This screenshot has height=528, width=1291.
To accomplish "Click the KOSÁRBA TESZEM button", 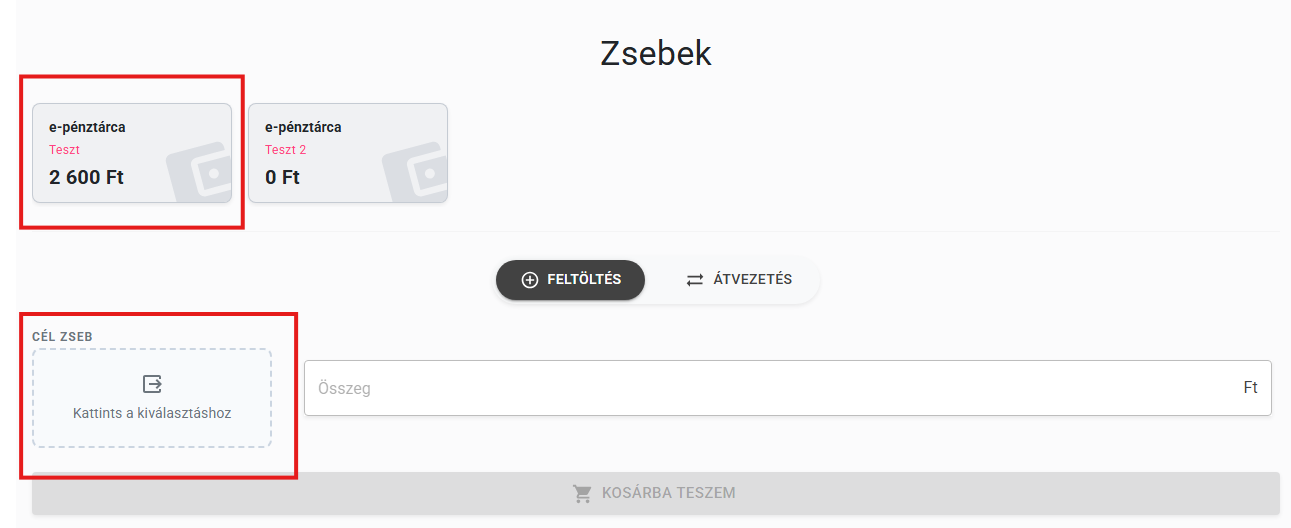I will tap(656, 494).
